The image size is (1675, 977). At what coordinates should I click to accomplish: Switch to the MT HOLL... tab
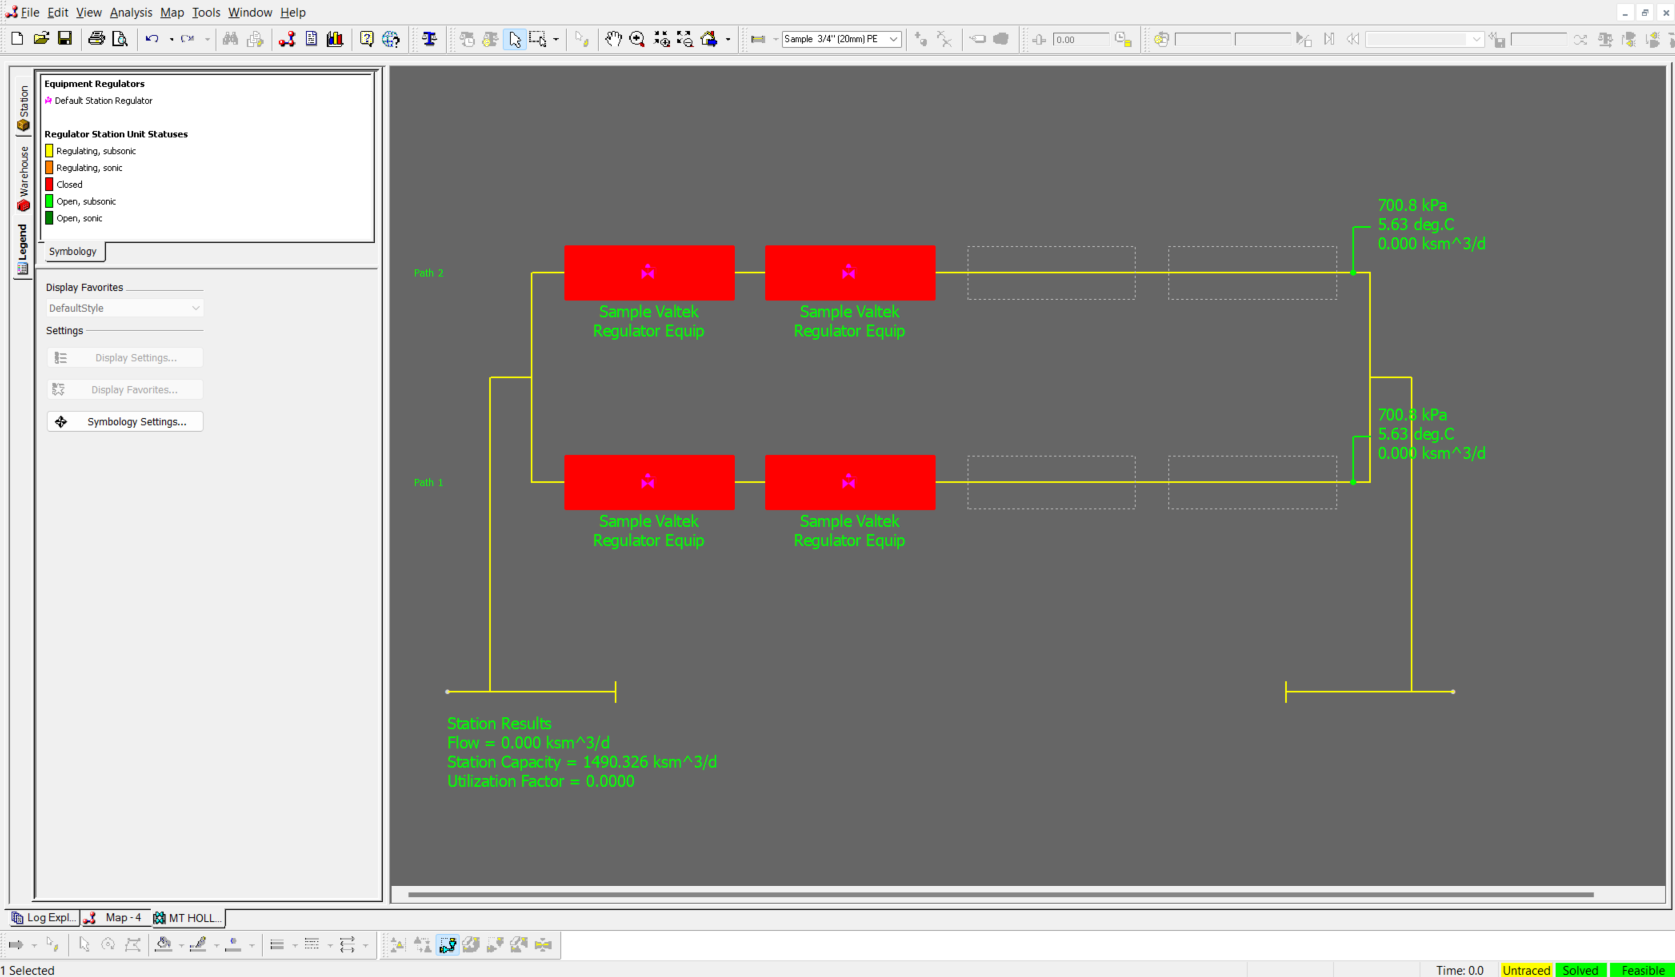click(187, 917)
